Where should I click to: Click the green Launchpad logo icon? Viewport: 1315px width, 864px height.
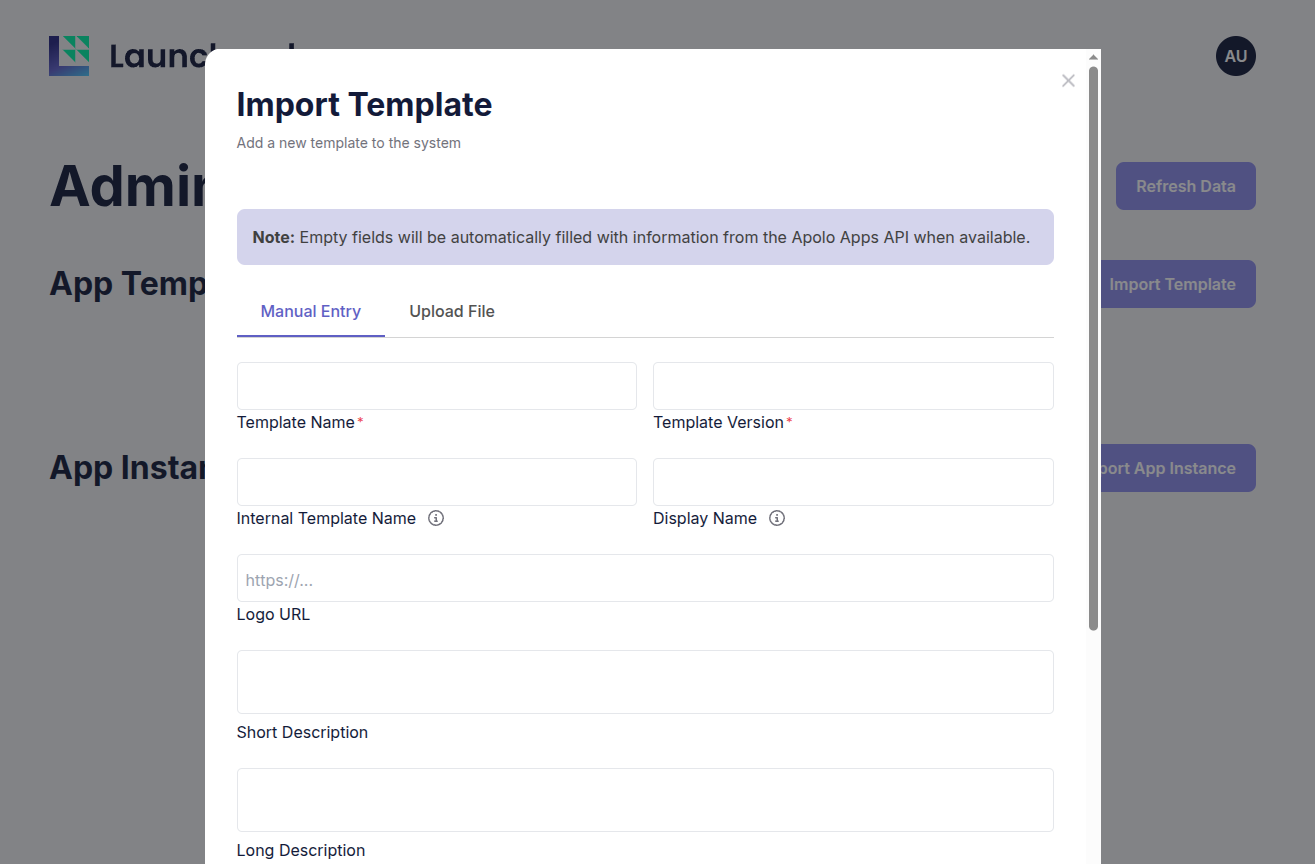point(69,56)
